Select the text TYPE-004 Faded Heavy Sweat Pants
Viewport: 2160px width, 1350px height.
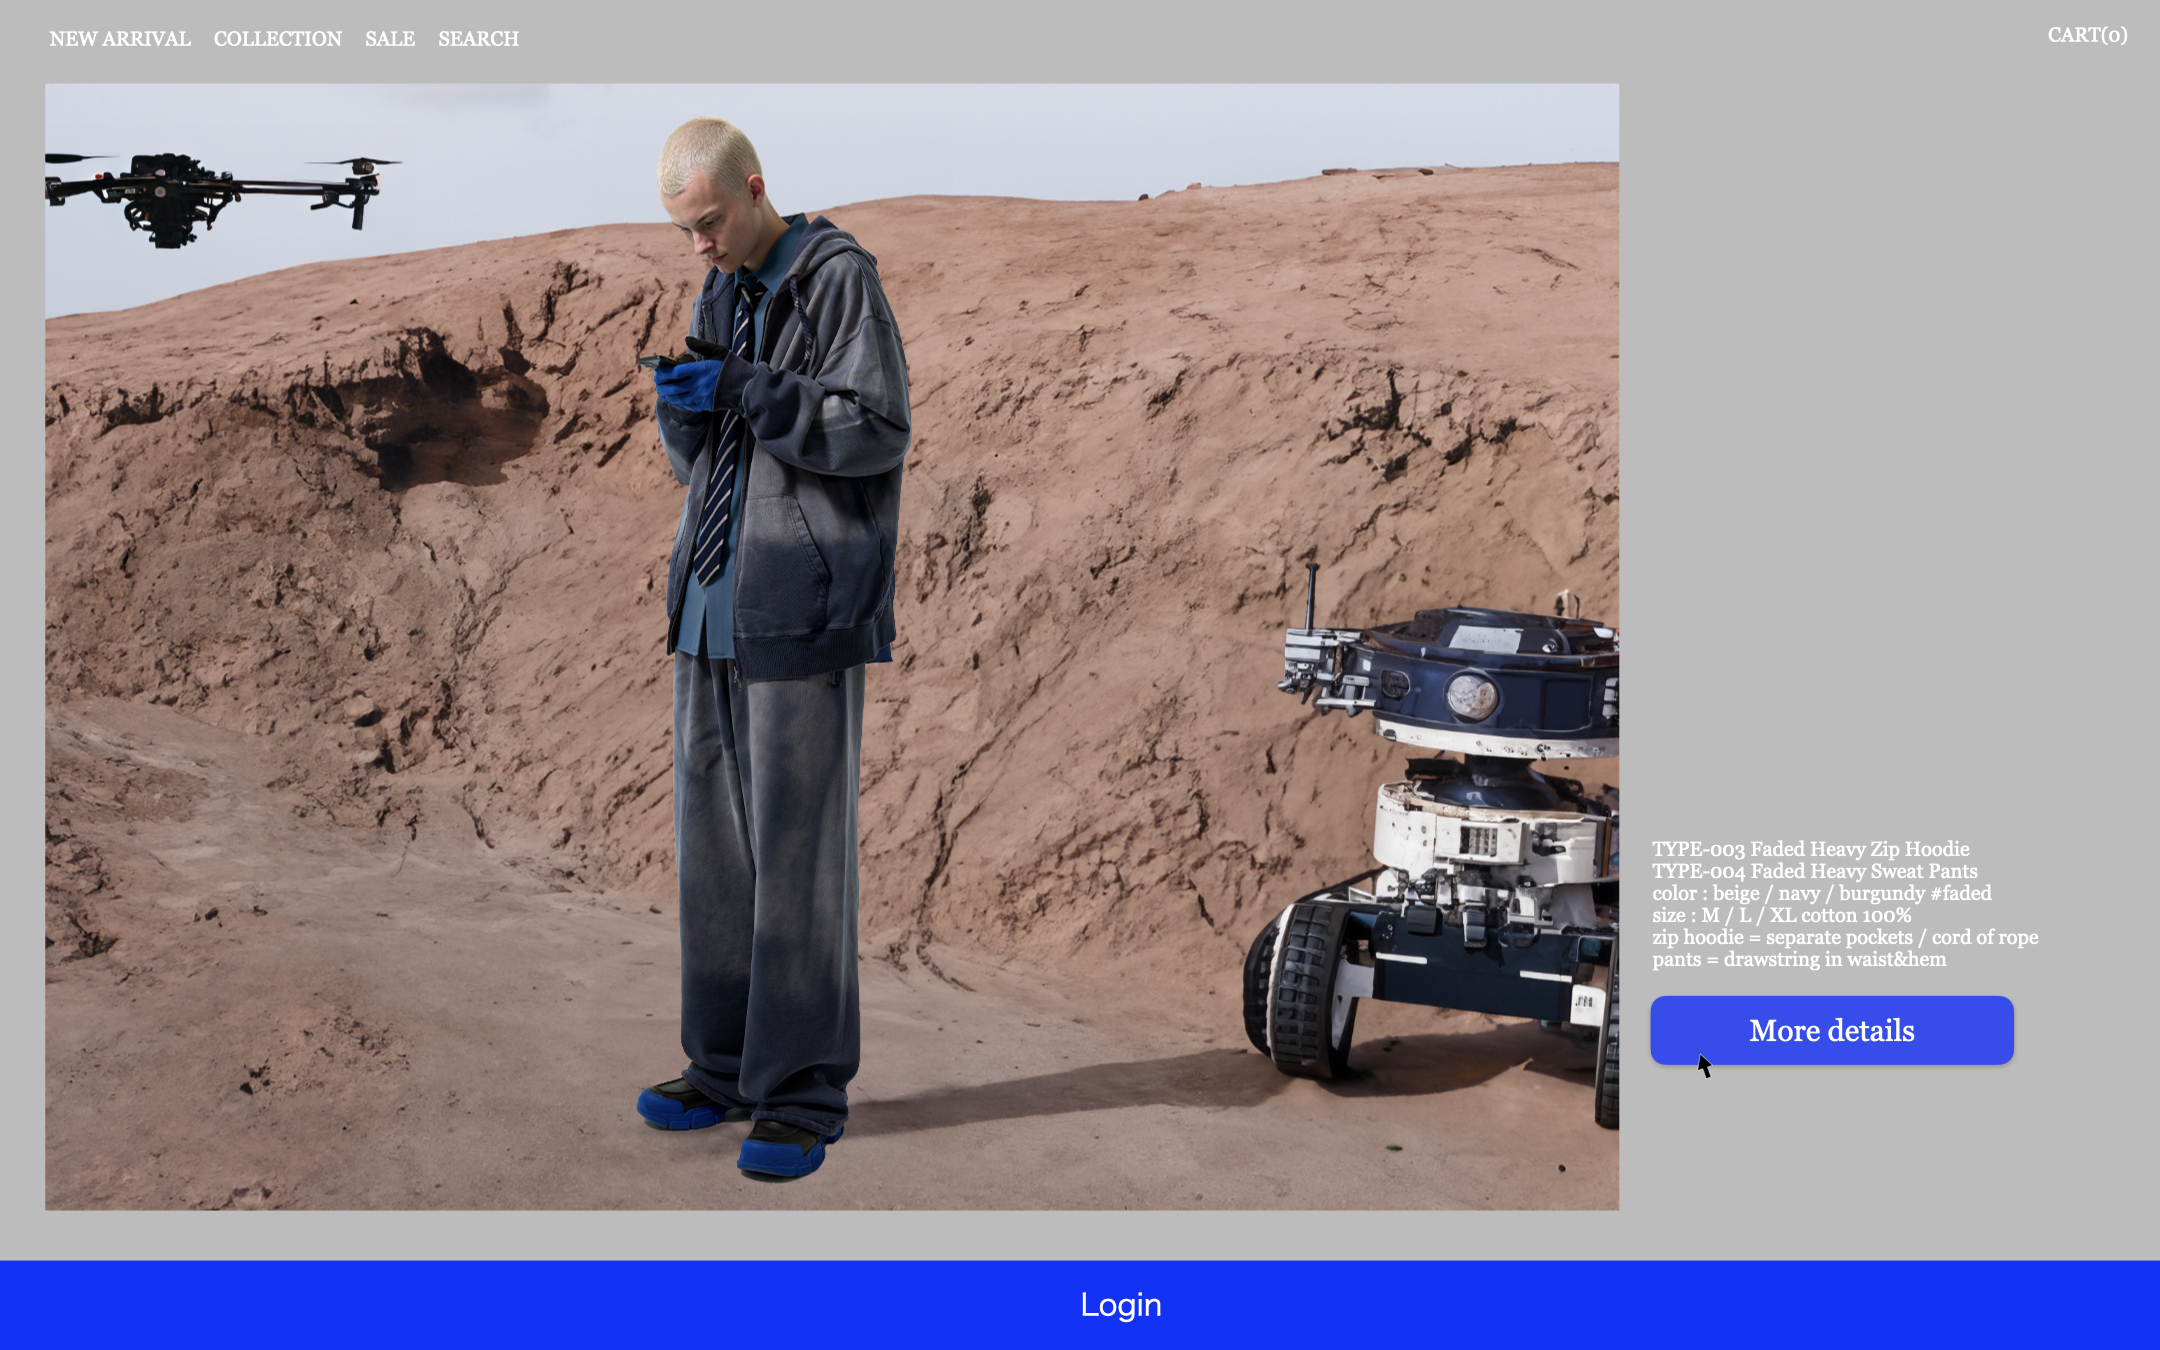pos(1814,871)
